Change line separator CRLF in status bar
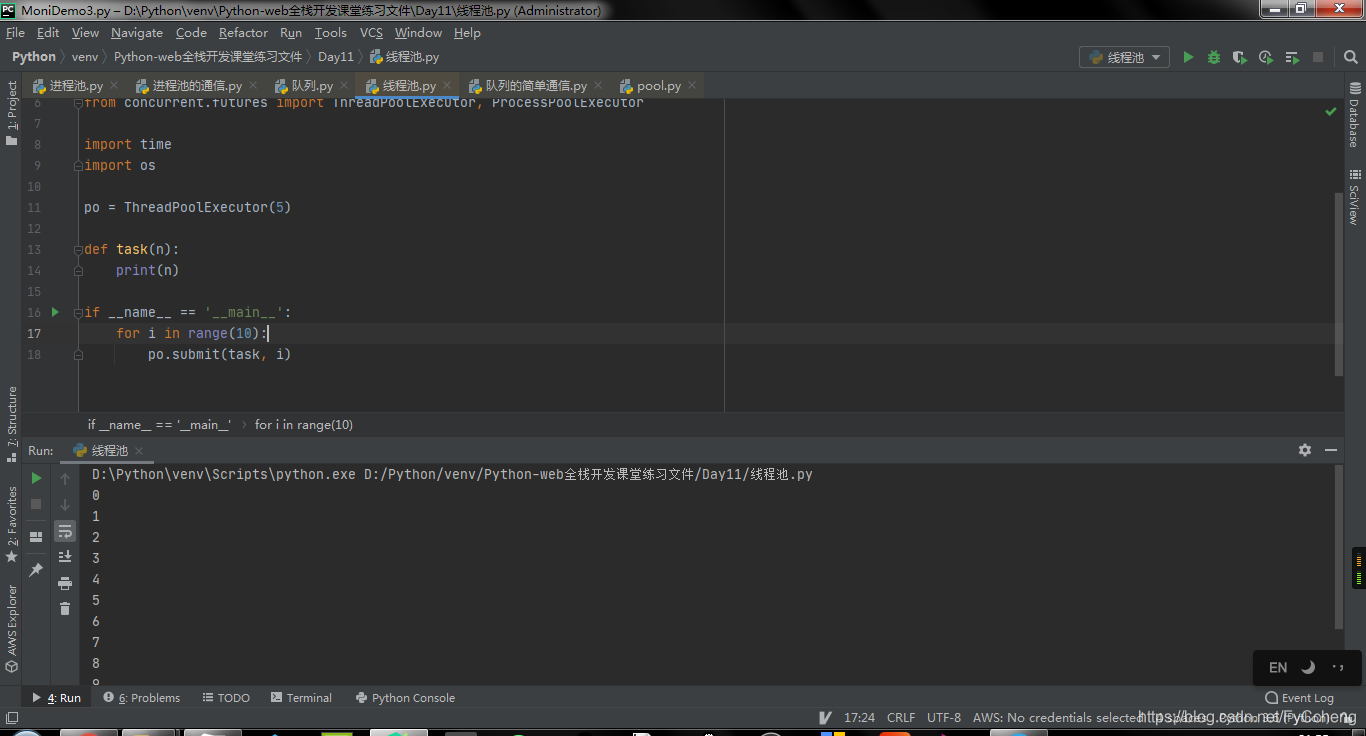This screenshot has height=736, width=1366. pos(901,717)
